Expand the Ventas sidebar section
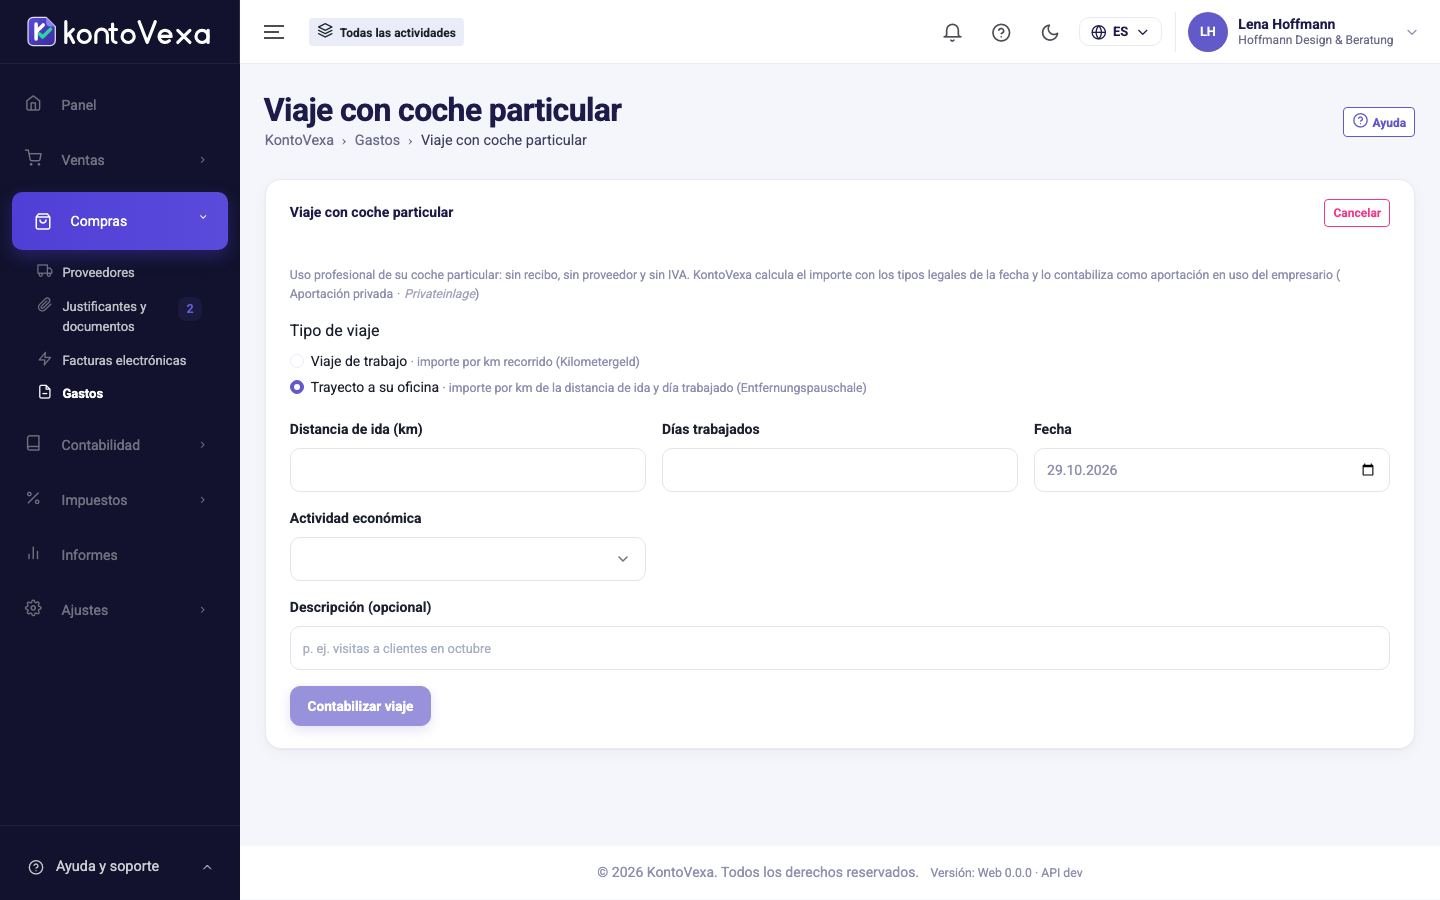 120,160
